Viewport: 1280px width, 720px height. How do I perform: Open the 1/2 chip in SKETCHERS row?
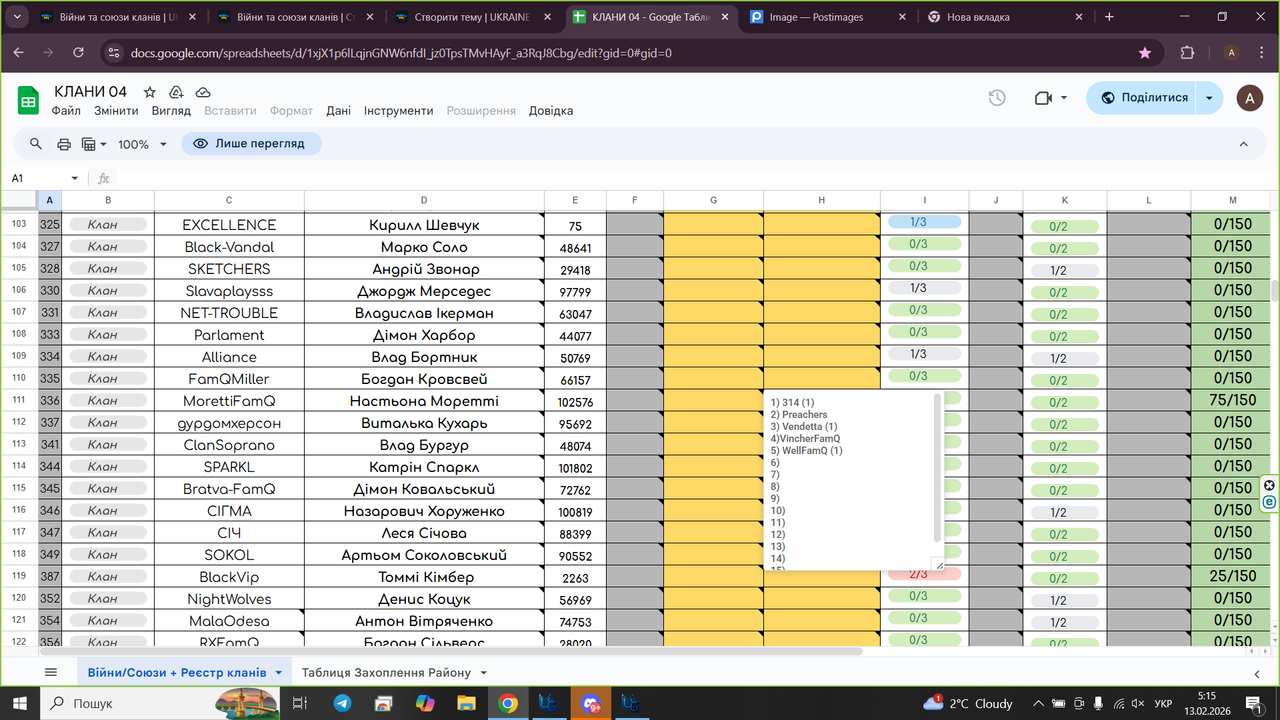click(x=1064, y=270)
